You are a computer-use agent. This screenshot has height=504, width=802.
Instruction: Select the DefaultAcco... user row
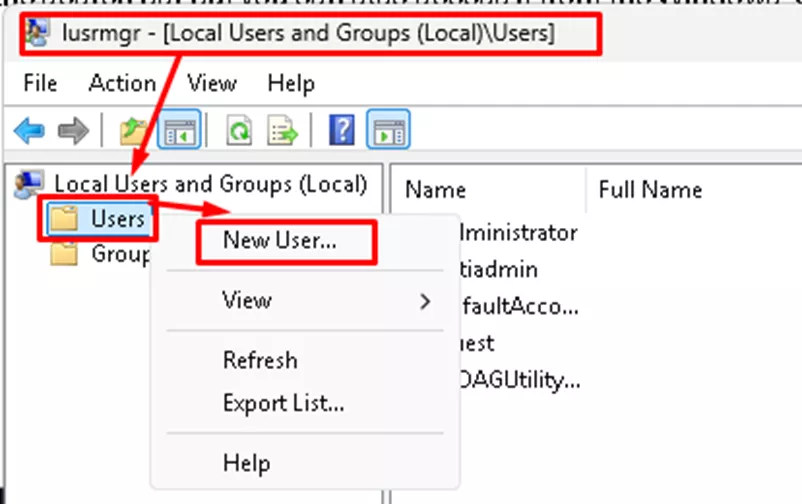[x=520, y=306]
